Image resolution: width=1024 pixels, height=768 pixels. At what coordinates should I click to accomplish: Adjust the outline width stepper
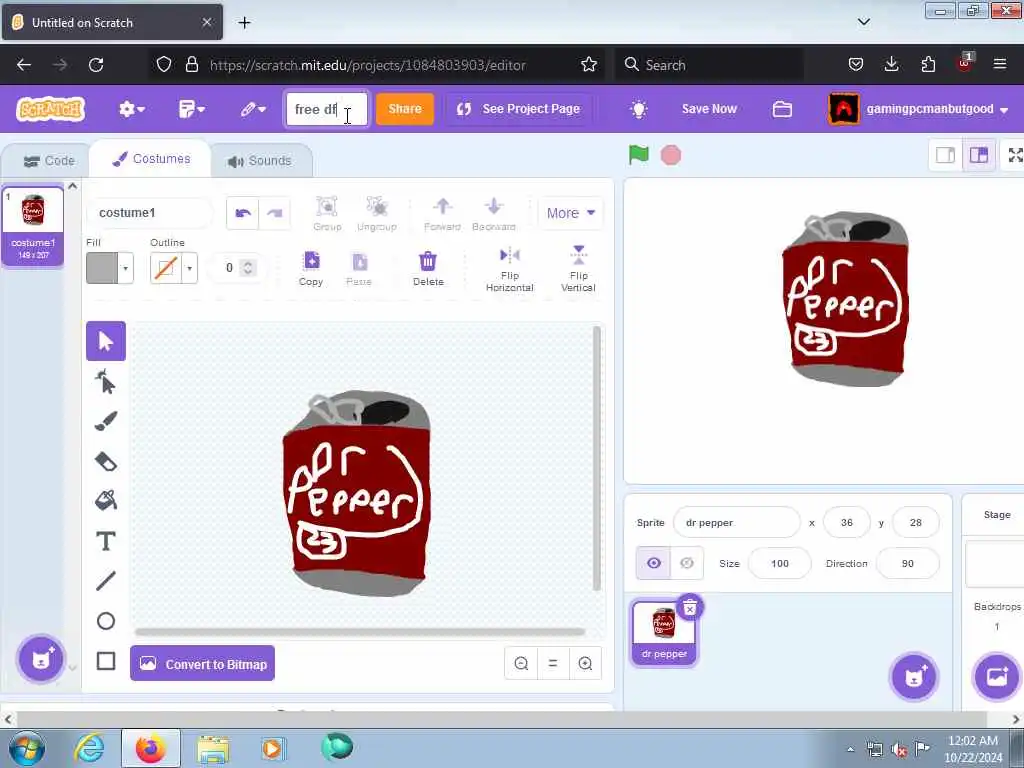point(248,268)
